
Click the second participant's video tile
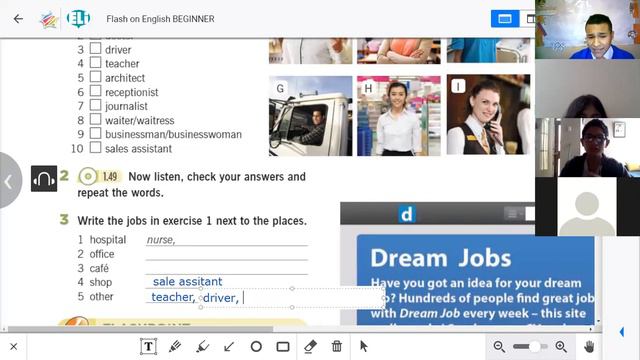(x=587, y=89)
